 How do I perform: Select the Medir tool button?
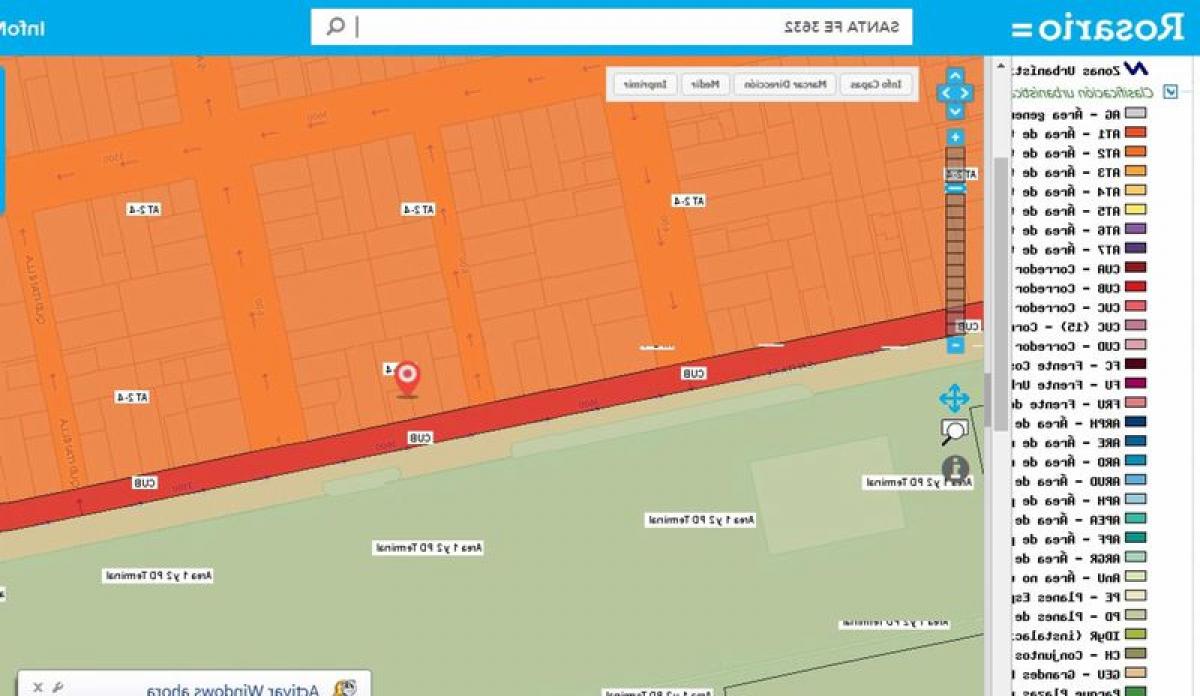point(706,85)
